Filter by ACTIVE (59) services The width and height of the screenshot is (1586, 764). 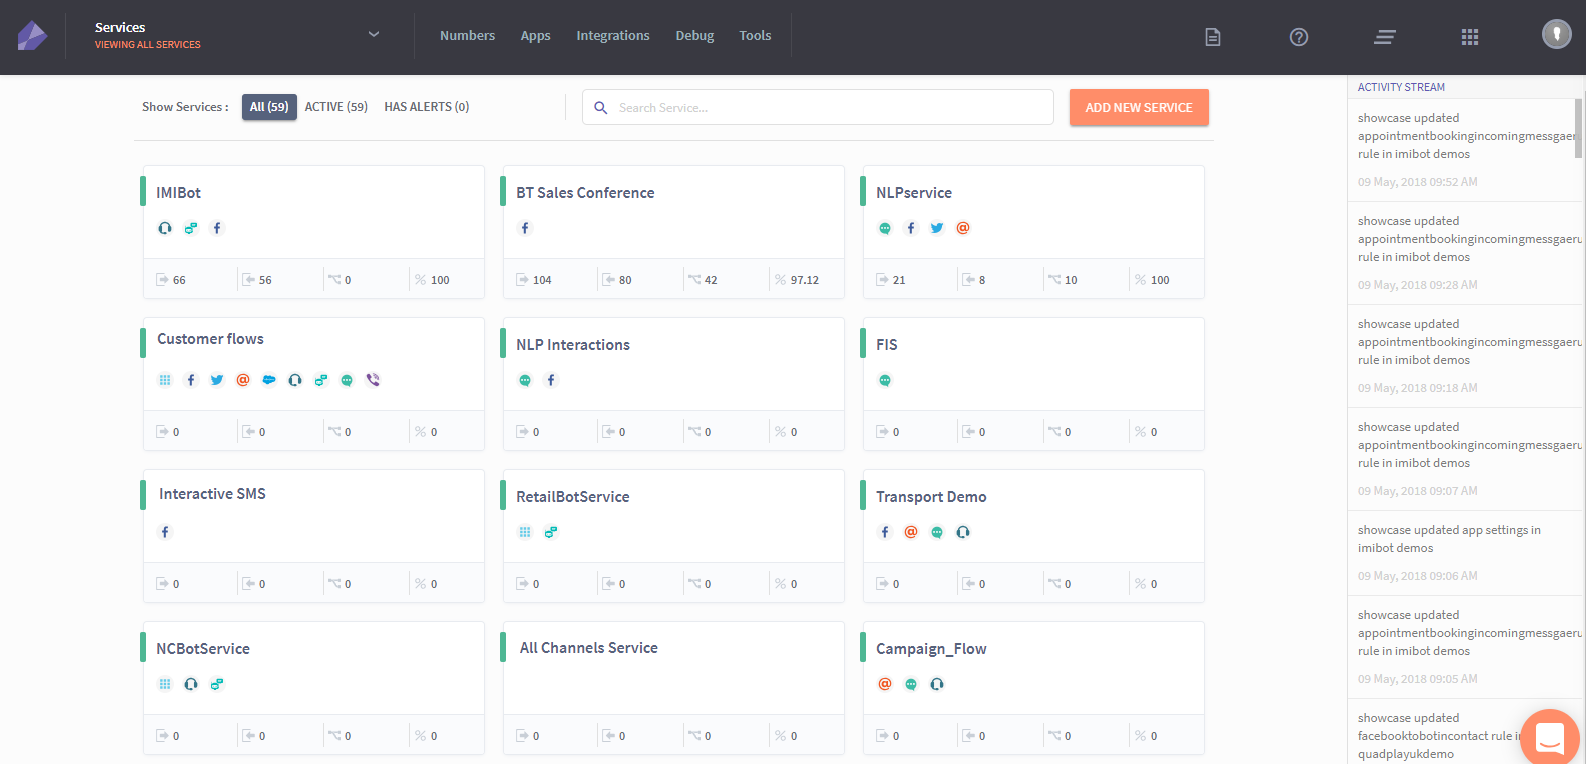[336, 107]
